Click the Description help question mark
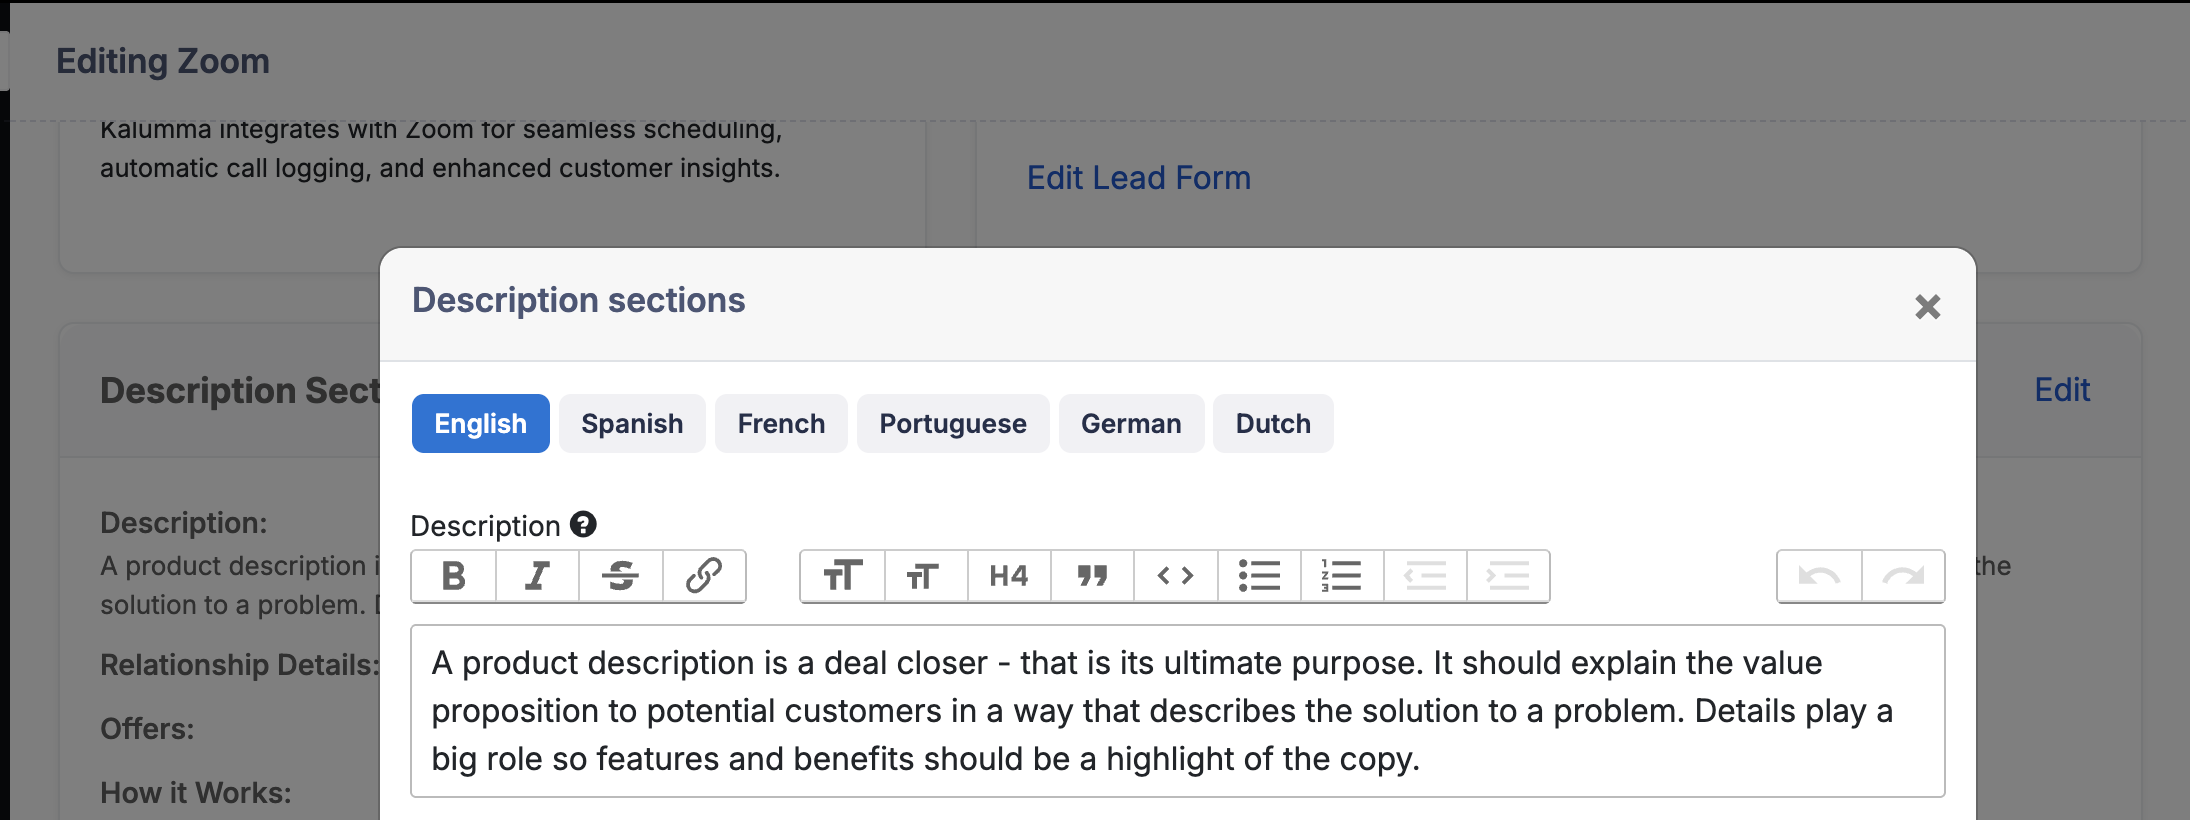2190x820 pixels. tap(583, 524)
